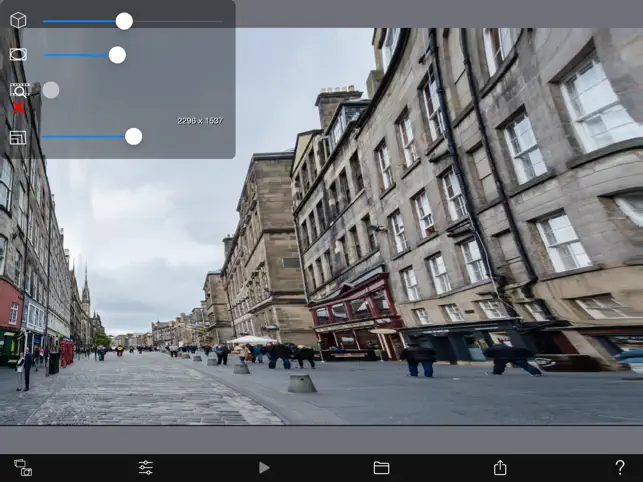Open the adjustments sliders panel
Viewport: 643px width, 482px height.
pyautogui.click(x=146, y=468)
